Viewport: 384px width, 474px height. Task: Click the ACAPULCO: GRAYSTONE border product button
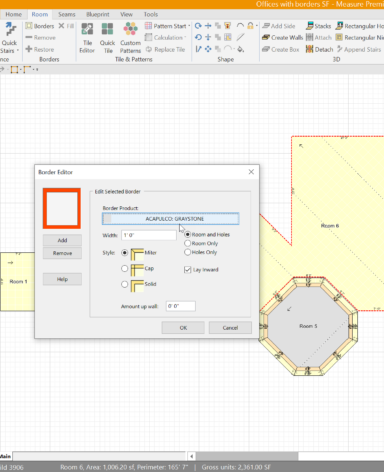(x=171, y=219)
